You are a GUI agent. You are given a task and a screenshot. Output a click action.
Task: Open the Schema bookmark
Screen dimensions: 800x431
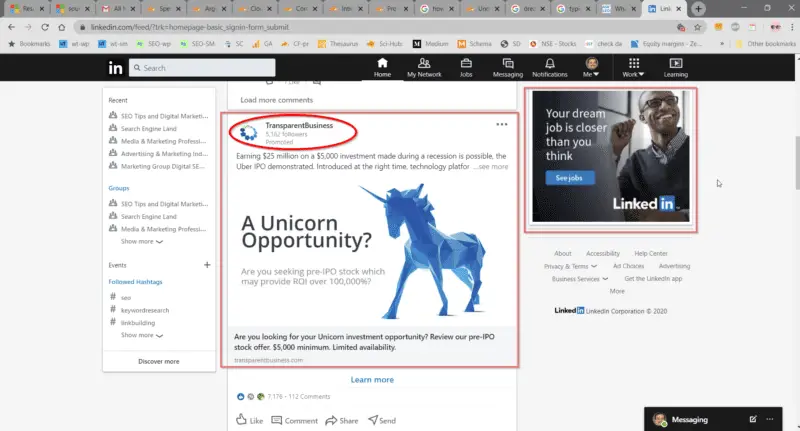pos(474,44)
